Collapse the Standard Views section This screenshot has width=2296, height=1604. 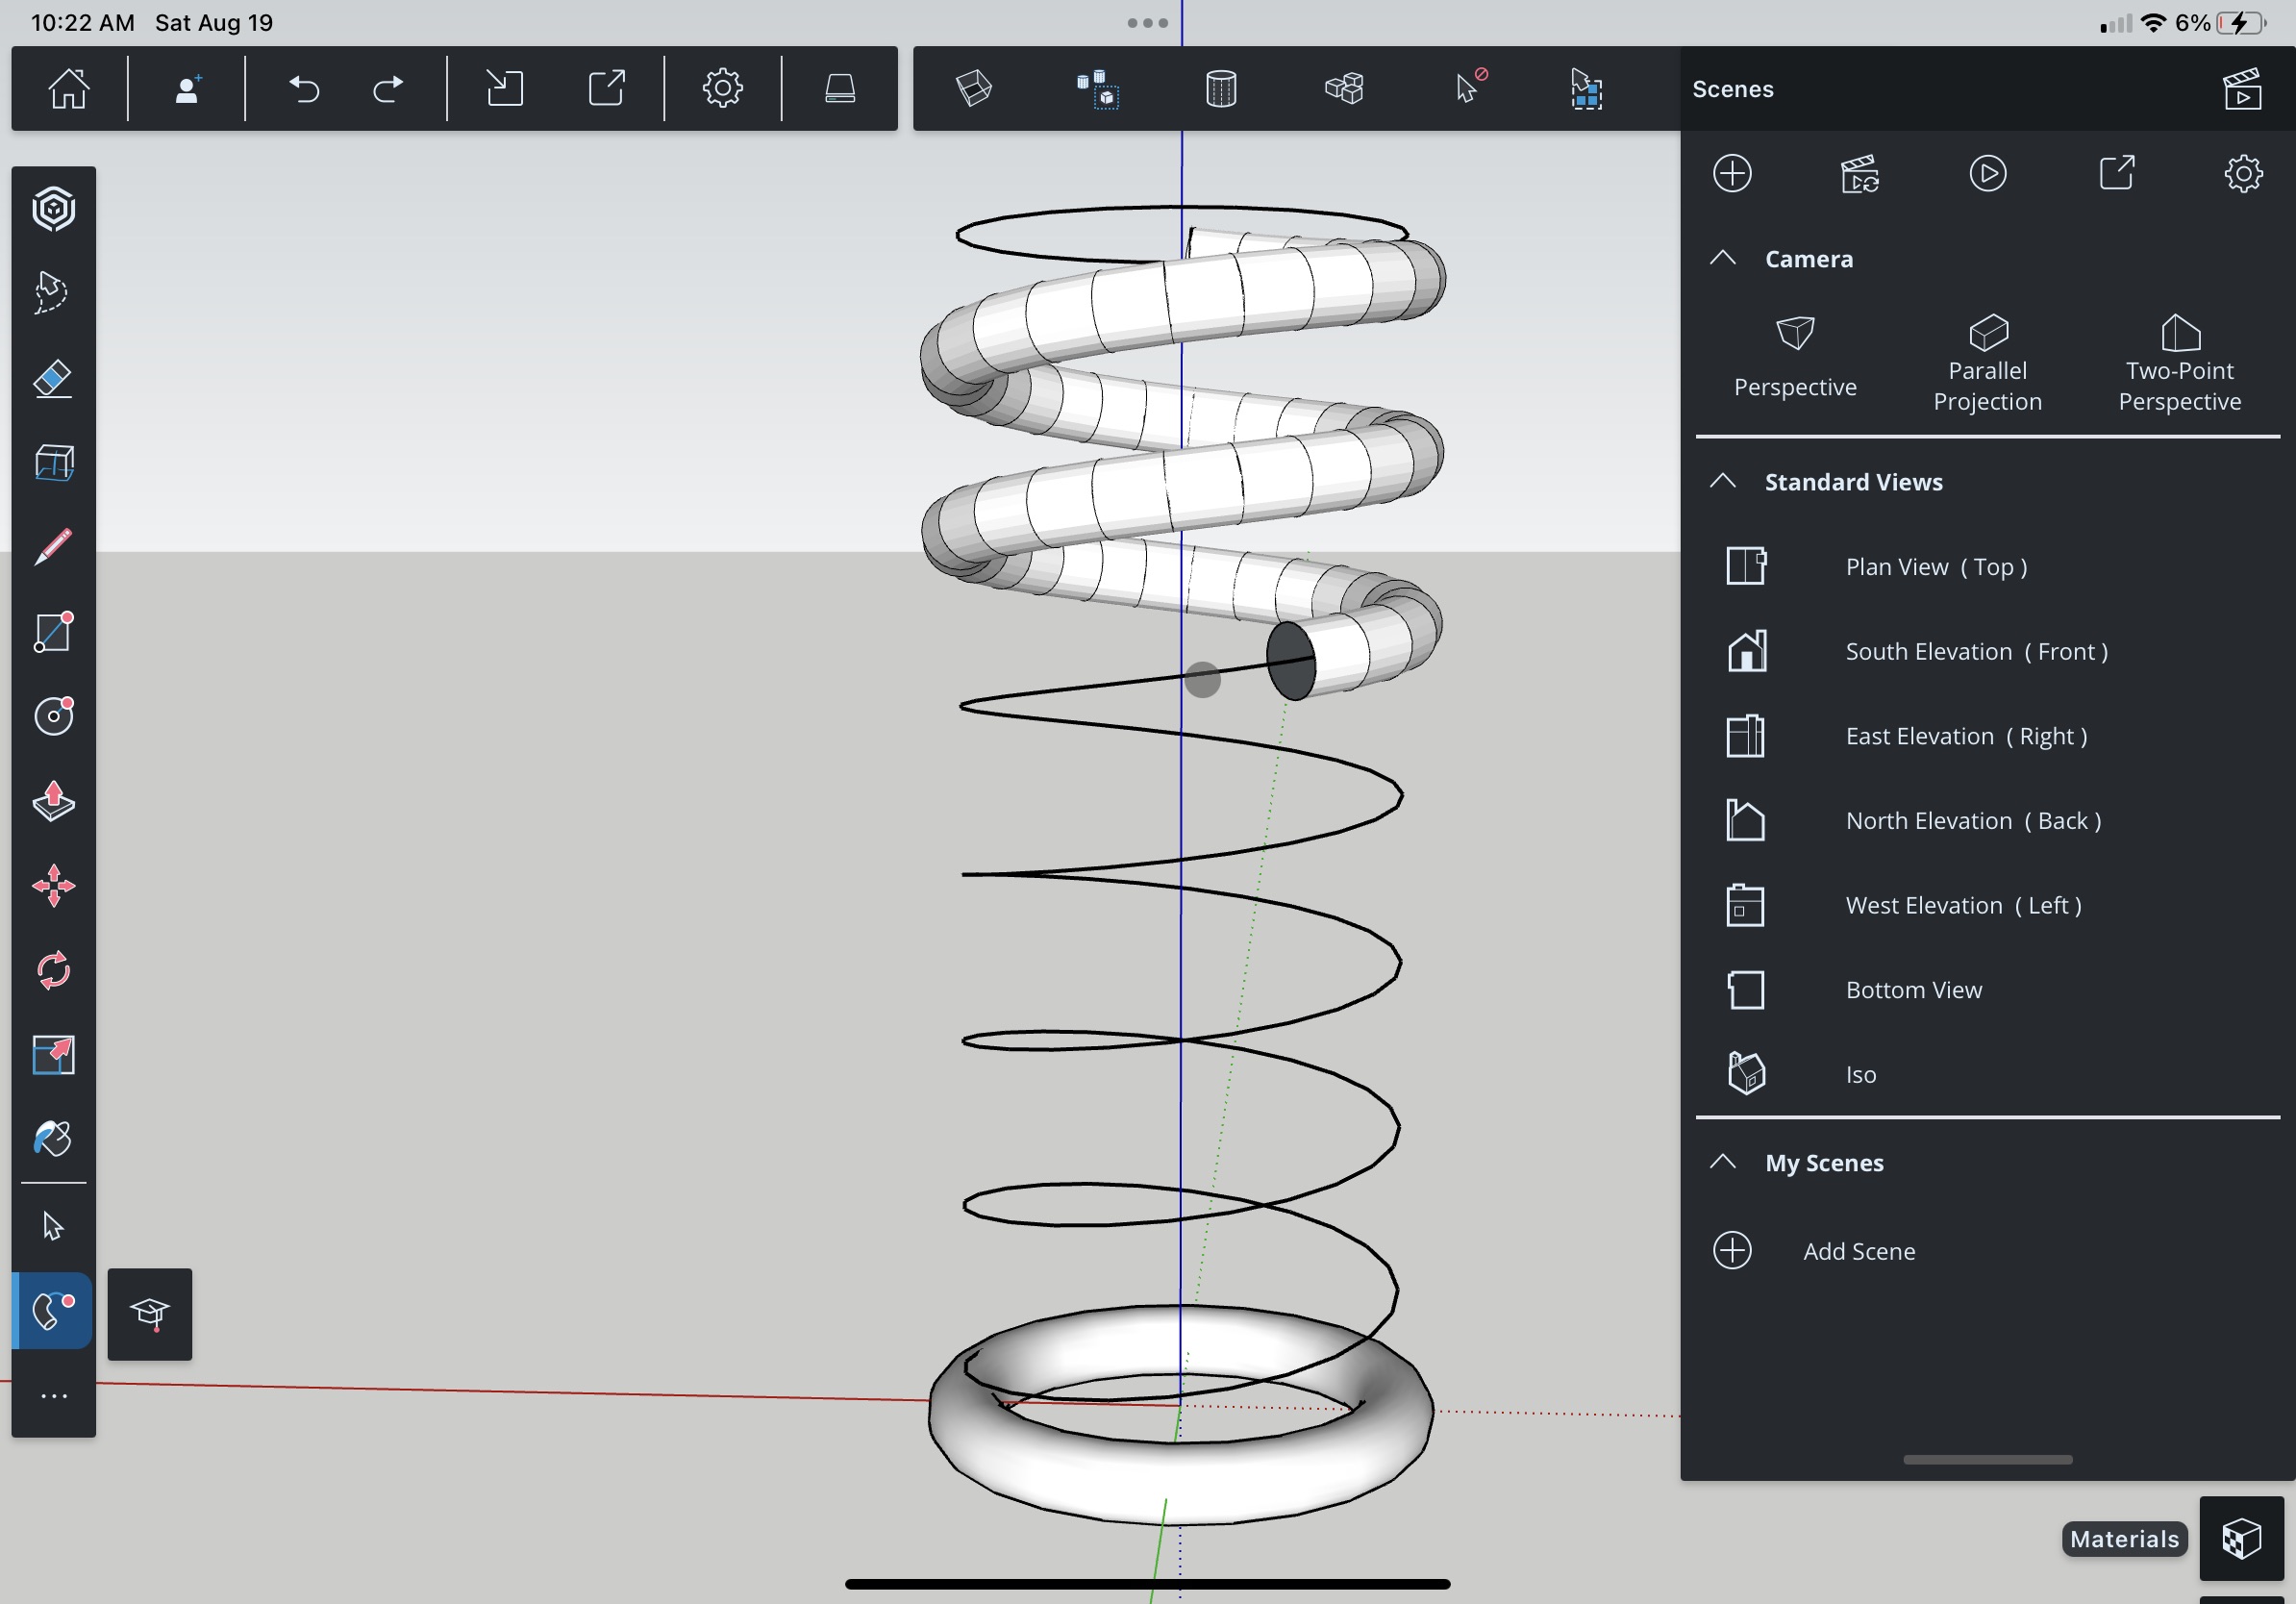point(1722,481)
